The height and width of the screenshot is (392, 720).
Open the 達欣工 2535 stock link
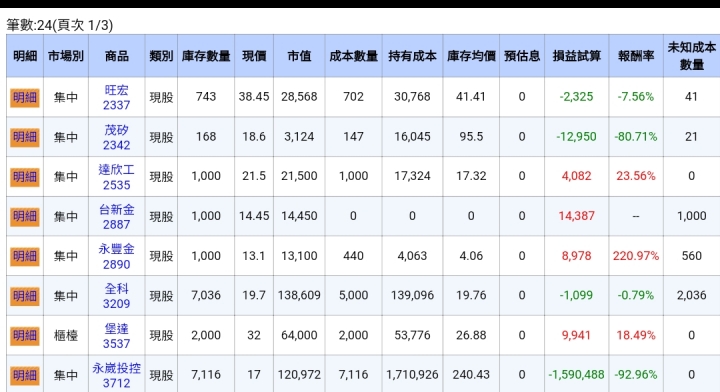117,177
